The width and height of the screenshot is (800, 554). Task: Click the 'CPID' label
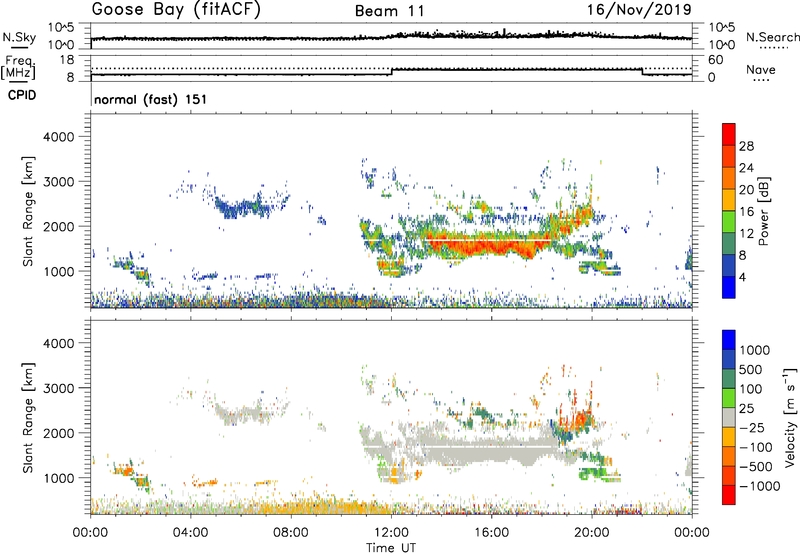(22, 95)
